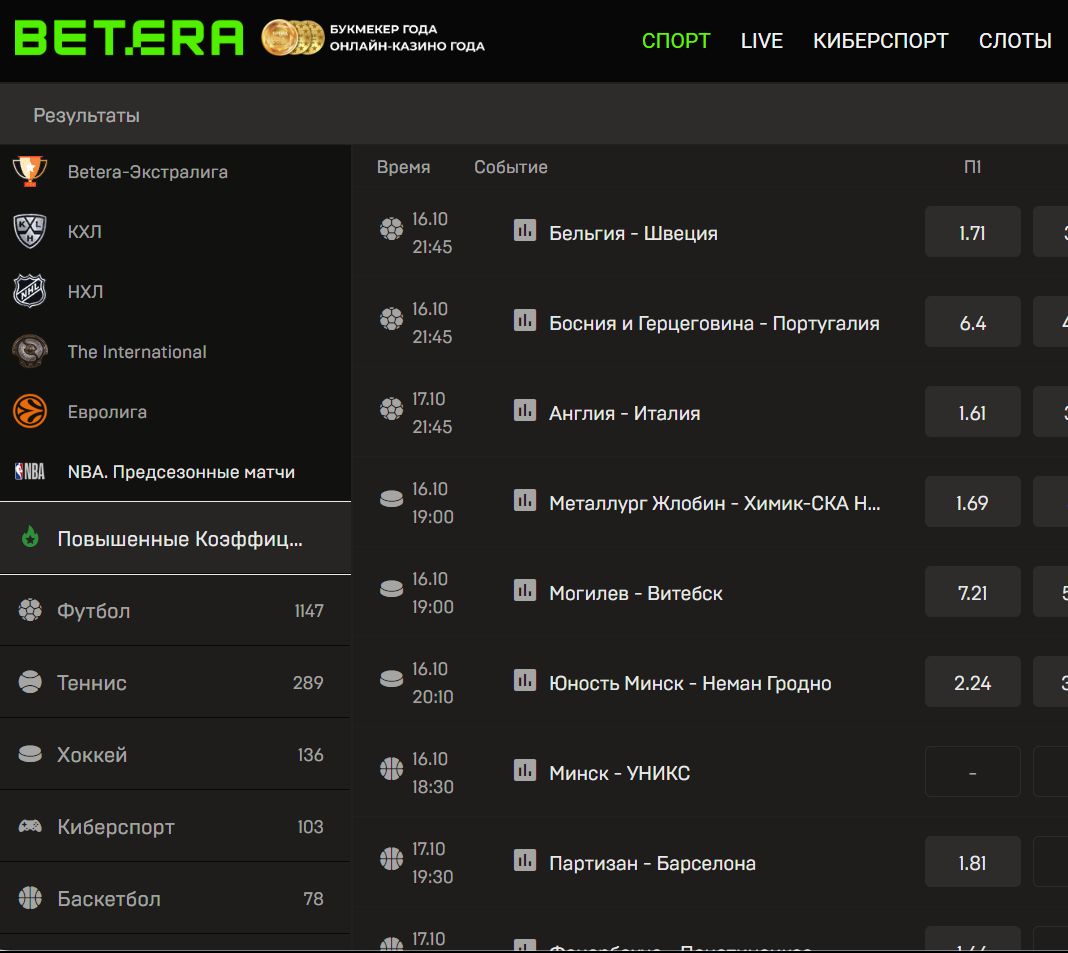
Task: Select П1 odds 7.21 for Могилев
Action: pos(973,591)
